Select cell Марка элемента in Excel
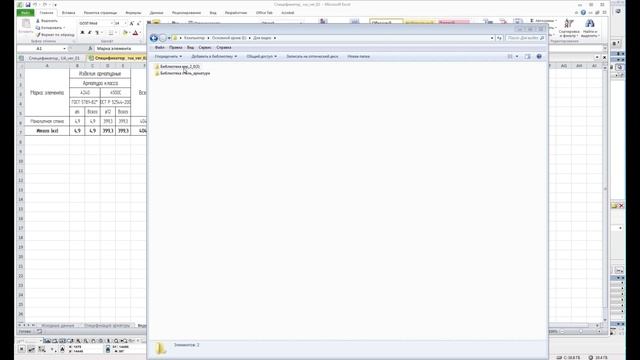This screenshot has height=360, width=640. pyautogui.click(x=47, y=93)
